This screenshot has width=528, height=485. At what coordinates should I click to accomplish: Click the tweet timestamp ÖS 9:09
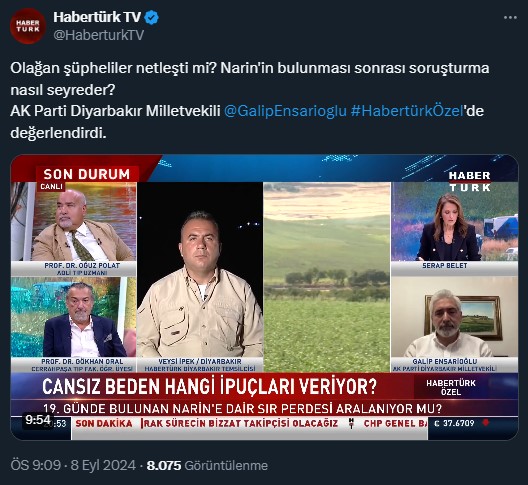(35, 465)
